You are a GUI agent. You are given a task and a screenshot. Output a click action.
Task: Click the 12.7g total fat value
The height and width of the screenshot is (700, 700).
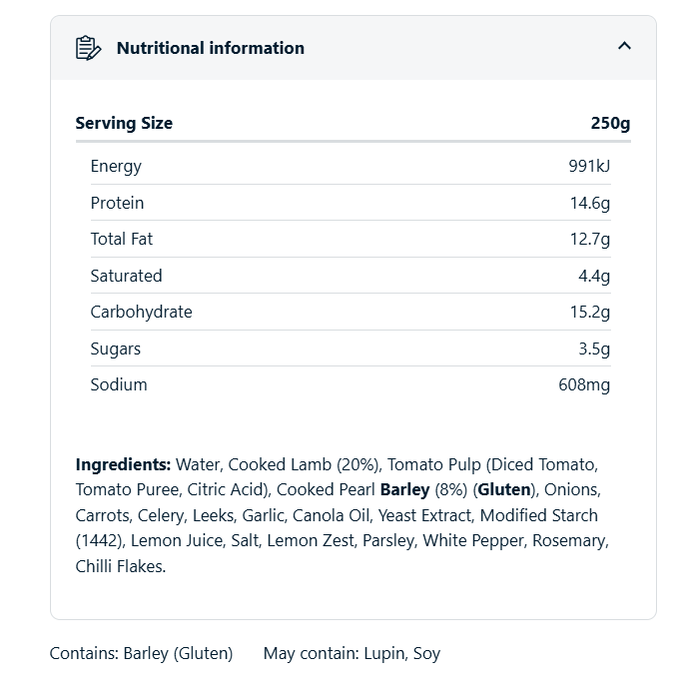click(590, 239)
